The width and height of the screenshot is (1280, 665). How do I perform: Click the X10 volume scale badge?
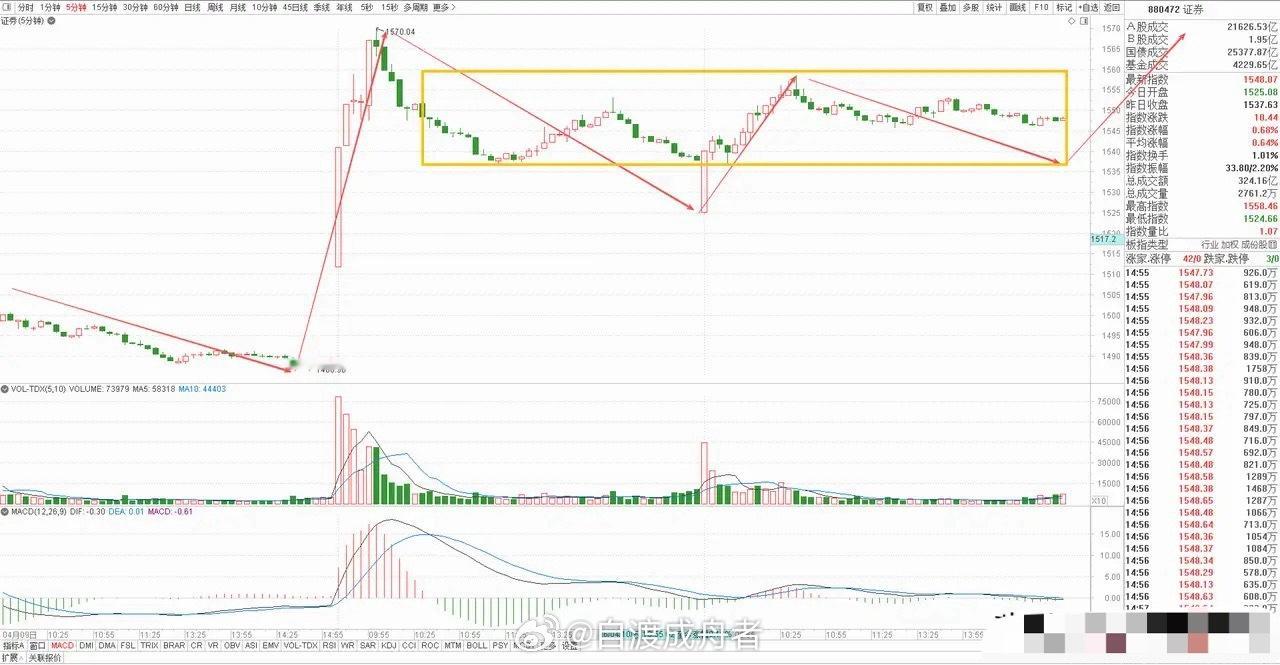(1099, 500)
